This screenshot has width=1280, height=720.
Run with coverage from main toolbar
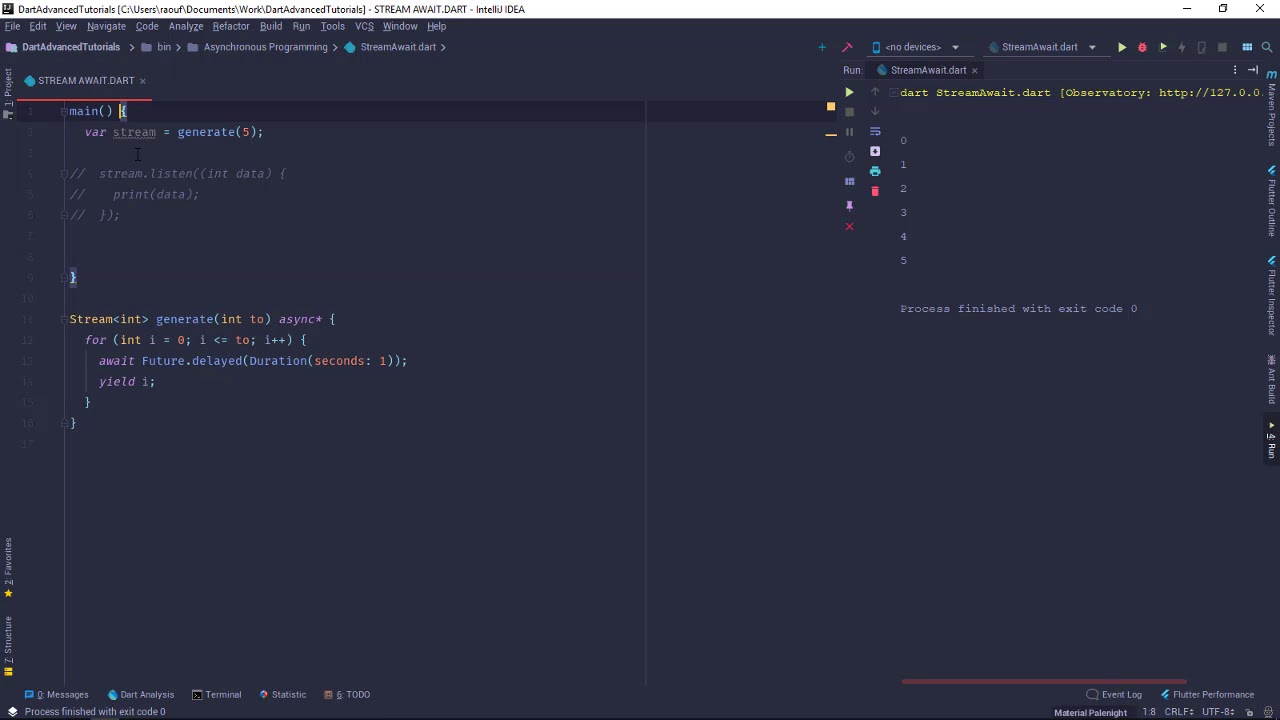(1163, 47)
